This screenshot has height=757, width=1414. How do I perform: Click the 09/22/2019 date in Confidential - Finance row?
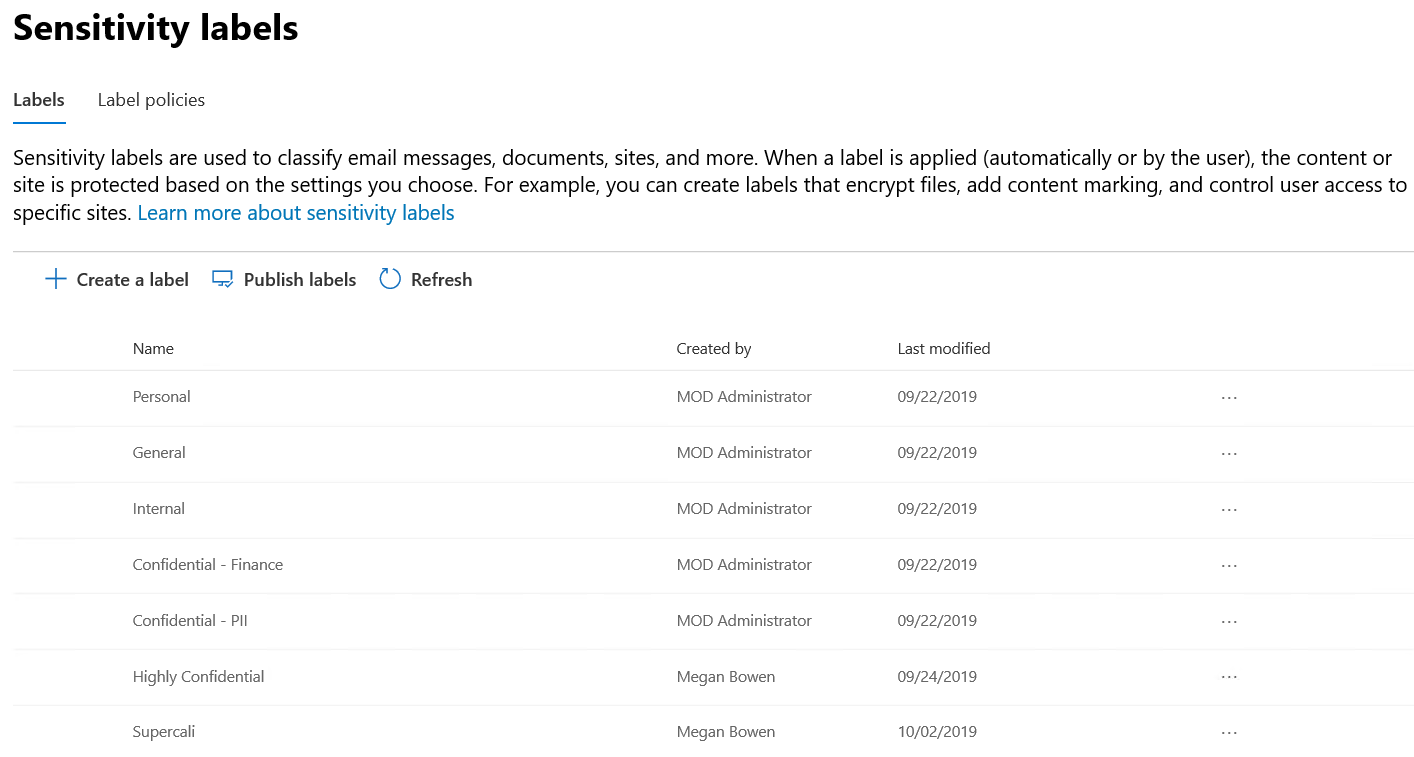click(x=937, y=565)
